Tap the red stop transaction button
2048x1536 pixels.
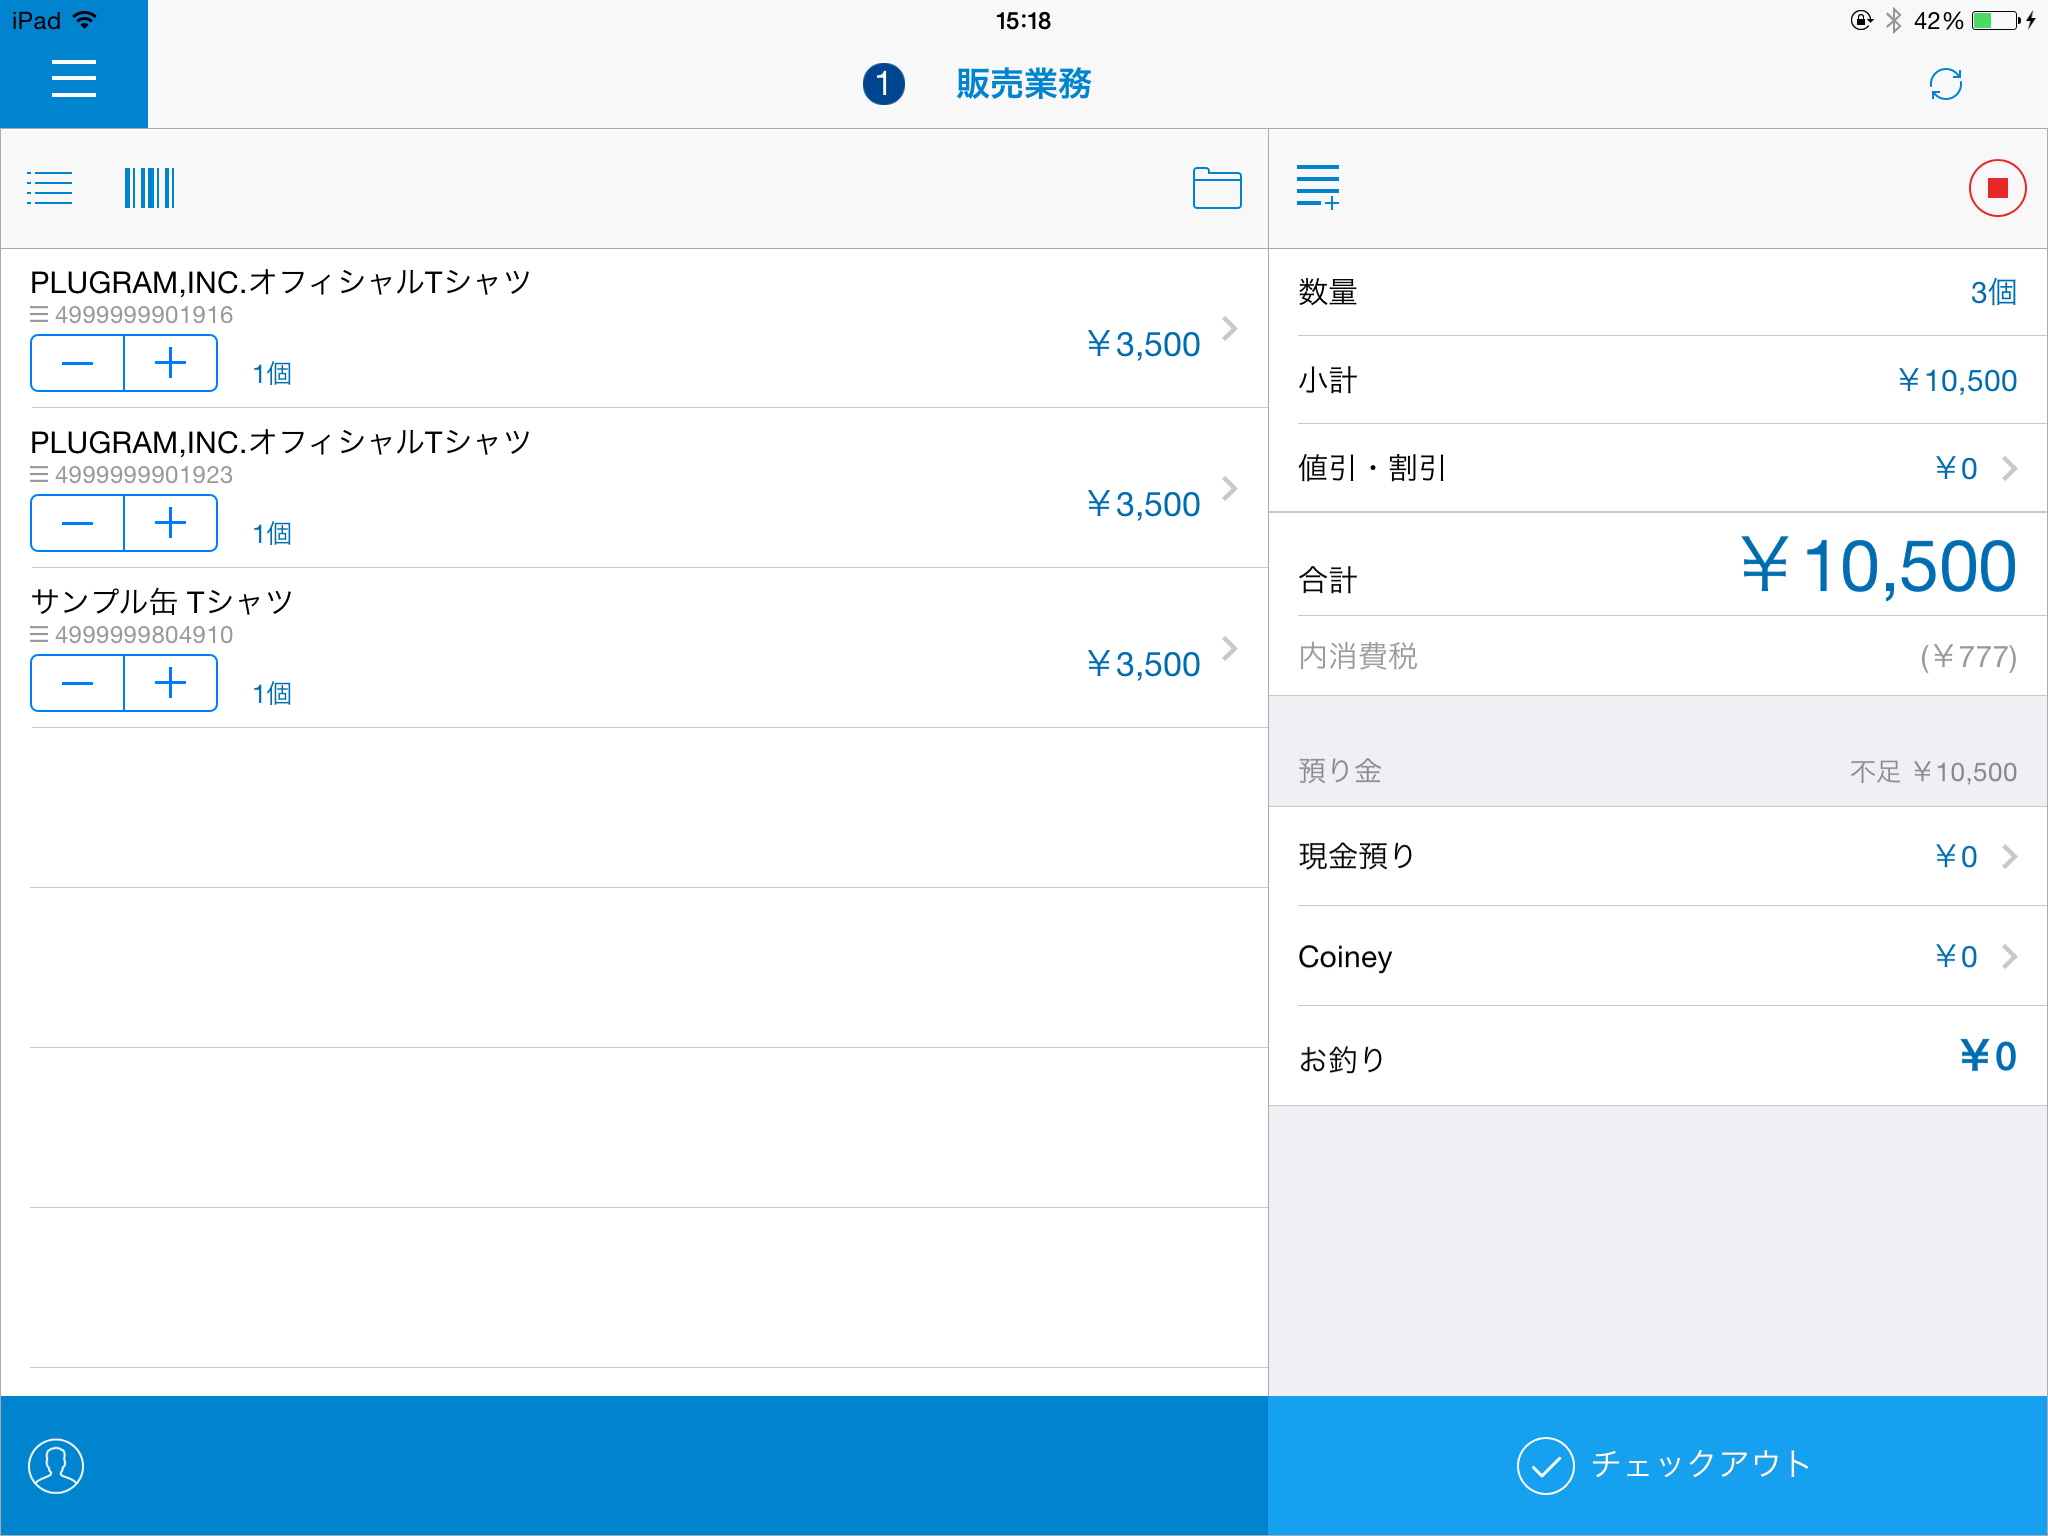[1997, 188]
